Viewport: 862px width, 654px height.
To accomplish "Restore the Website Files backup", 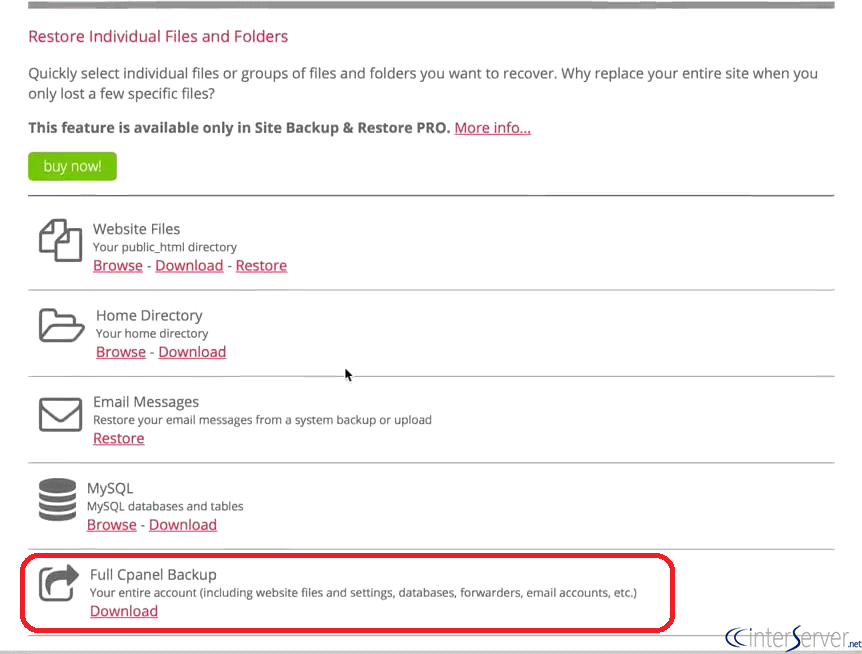I will tap(261, 266).
